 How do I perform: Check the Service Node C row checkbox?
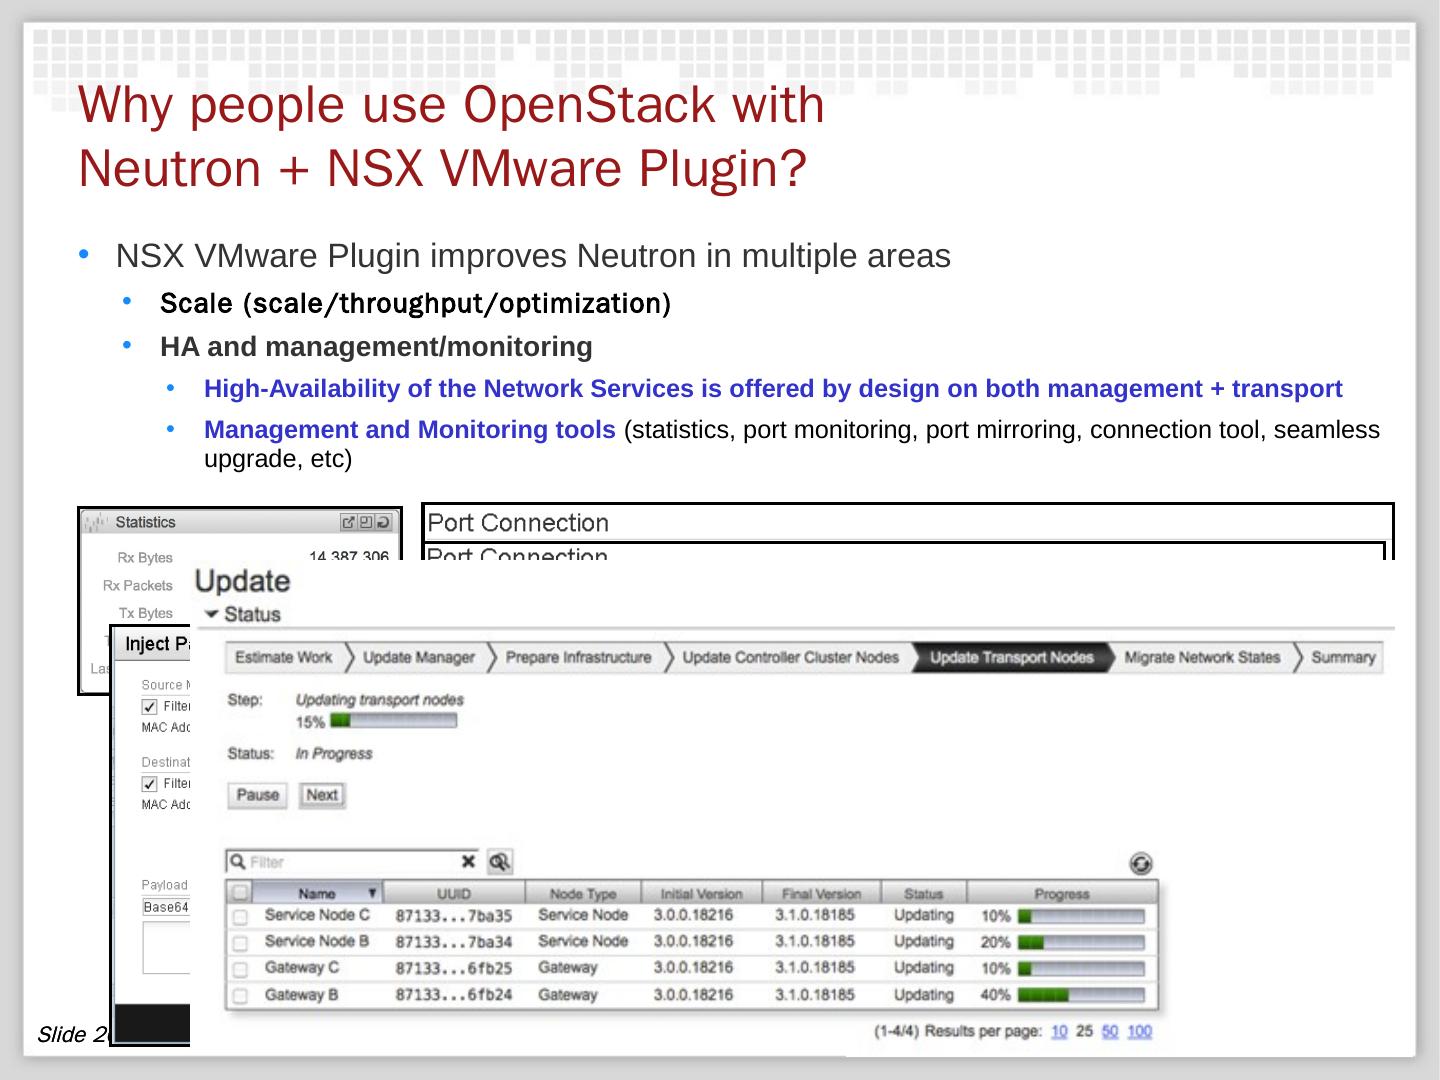(x=240, y=917)
